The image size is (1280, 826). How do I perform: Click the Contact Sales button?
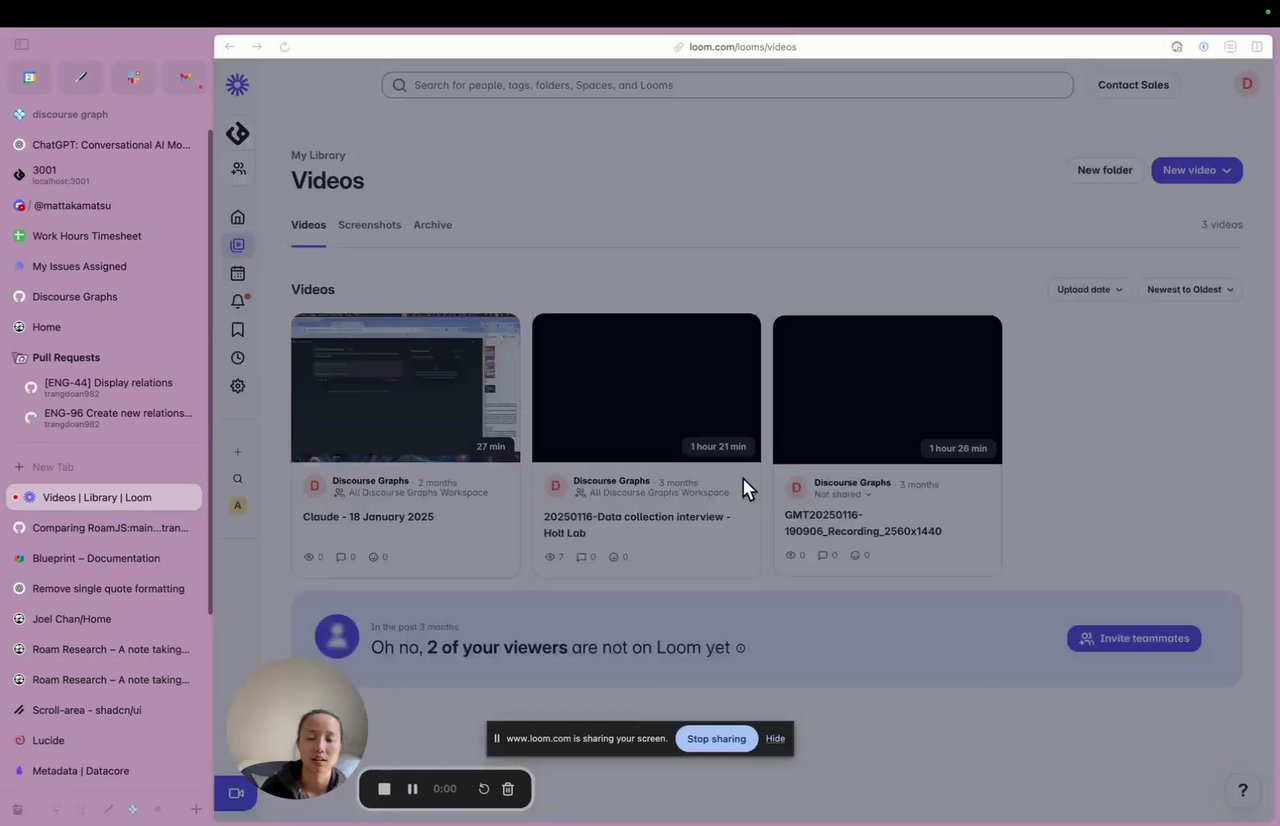(x=1133, y=85)
